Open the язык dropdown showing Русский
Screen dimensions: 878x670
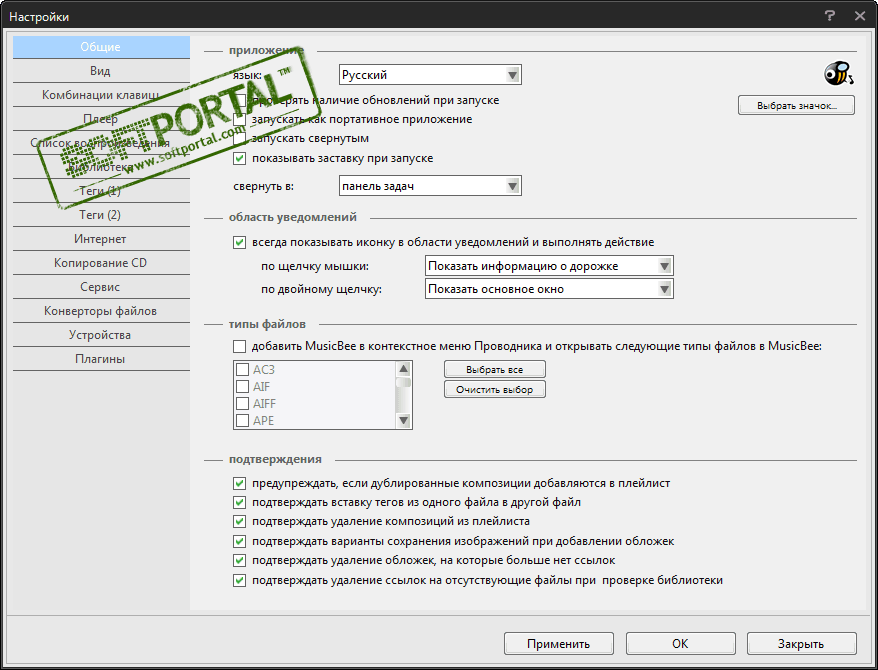tap(430, 74)
